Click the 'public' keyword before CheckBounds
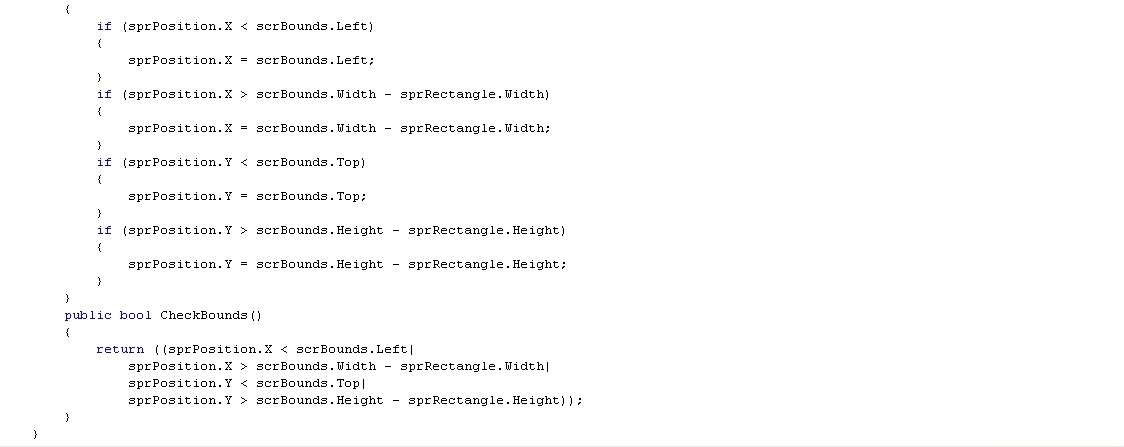1124x447 pixels. tap(88, 315)
